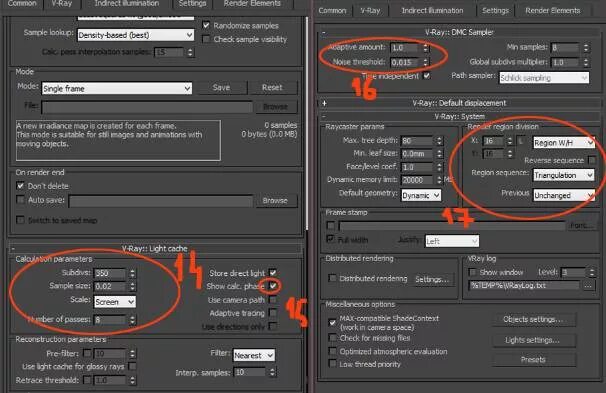Open Indirect illumination tab in right panel
606x393 pixels.
432,11
